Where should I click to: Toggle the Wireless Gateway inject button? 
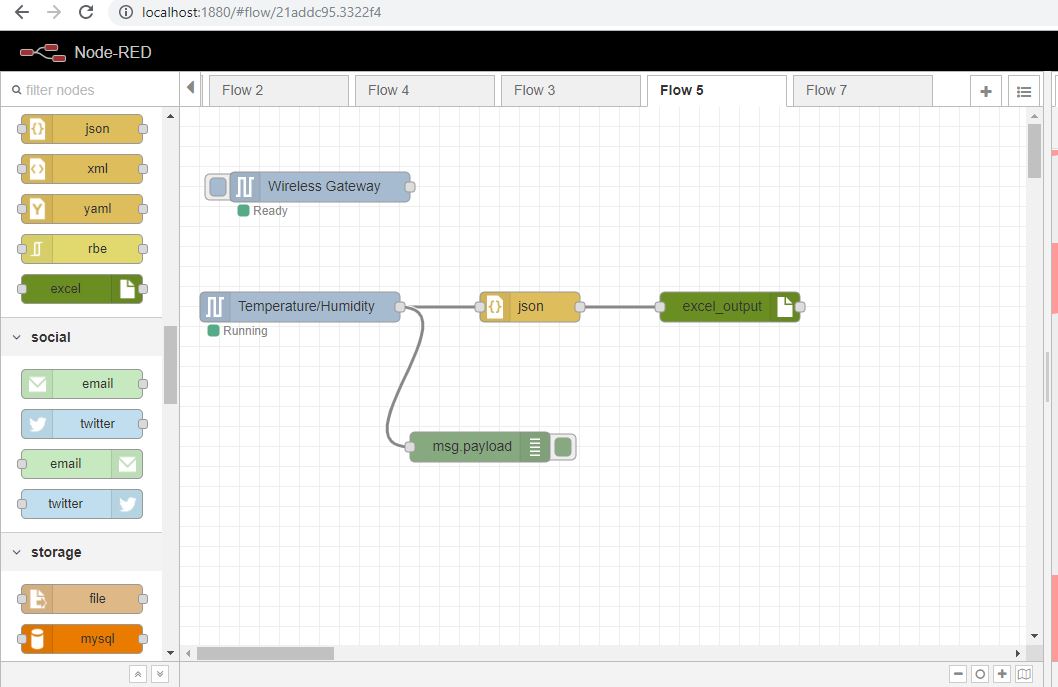pyautogui.click(x=218, y=187)
